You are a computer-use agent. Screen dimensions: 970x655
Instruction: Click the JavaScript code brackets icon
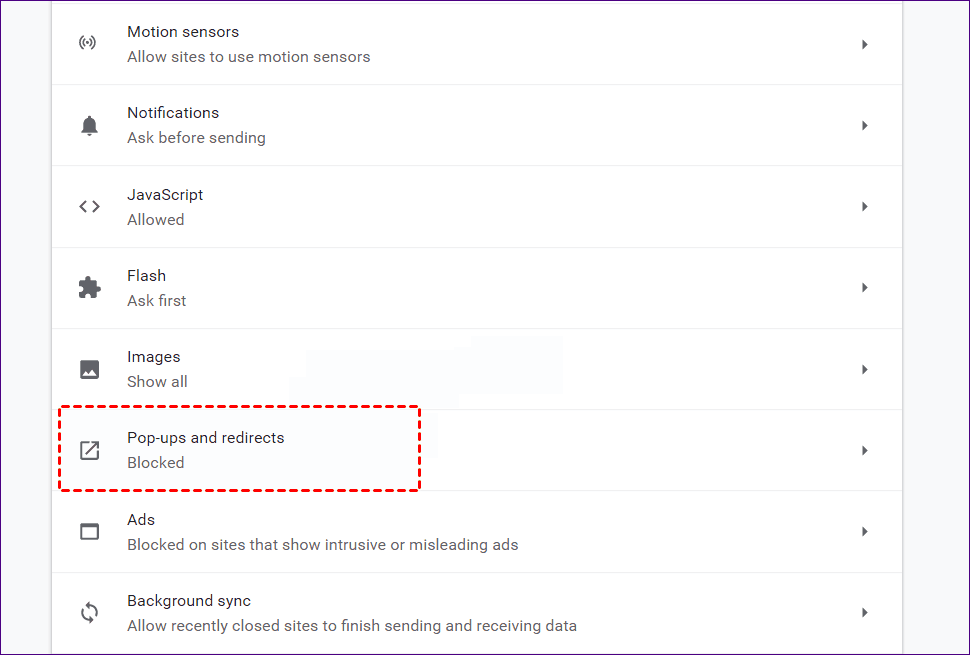(x=89, y=207)
